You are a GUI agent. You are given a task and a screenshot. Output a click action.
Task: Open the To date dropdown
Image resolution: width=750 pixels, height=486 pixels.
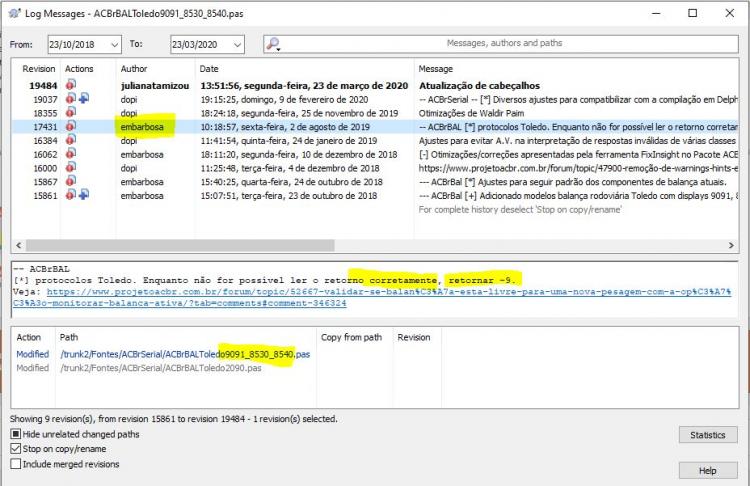coord(237,44)
